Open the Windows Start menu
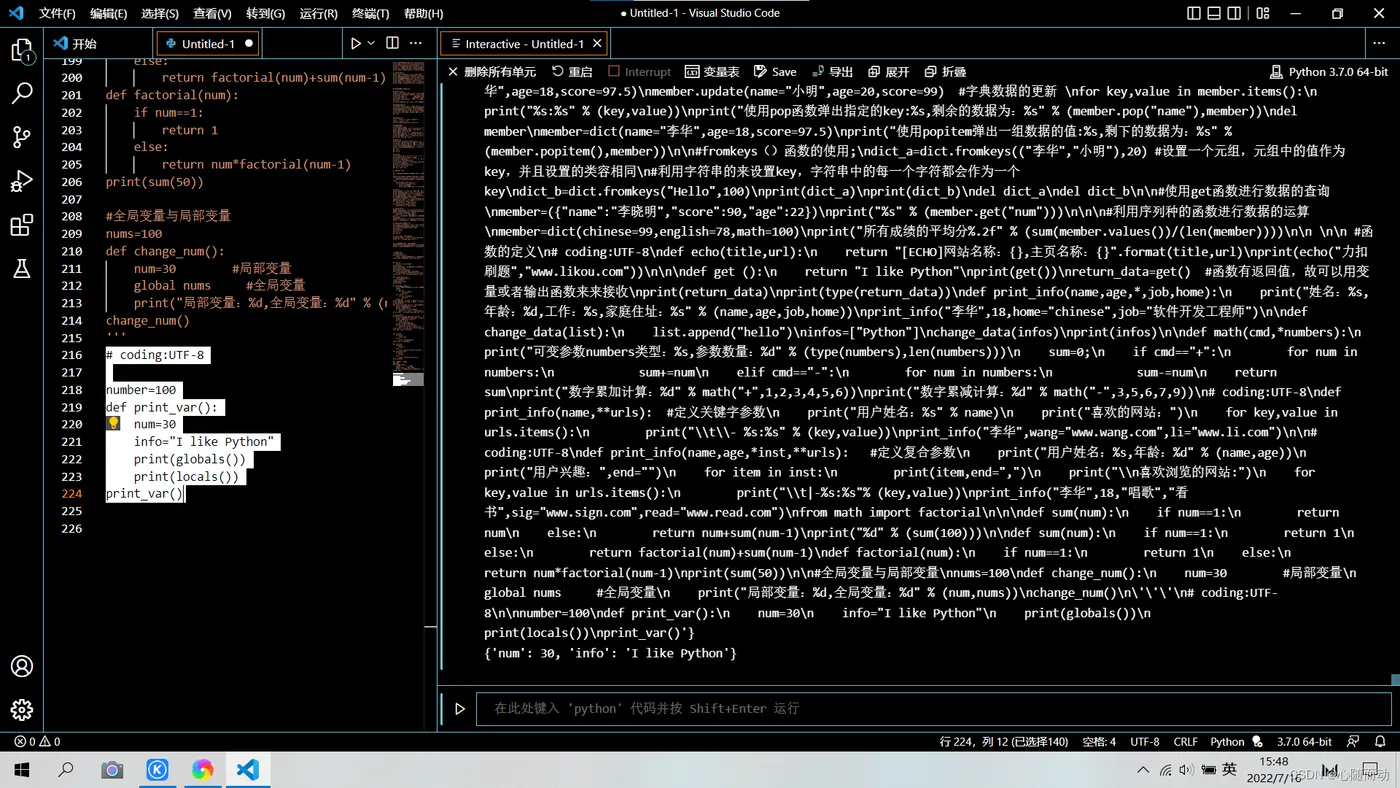This screenshot has height=788, width=1400. (21, 770)
